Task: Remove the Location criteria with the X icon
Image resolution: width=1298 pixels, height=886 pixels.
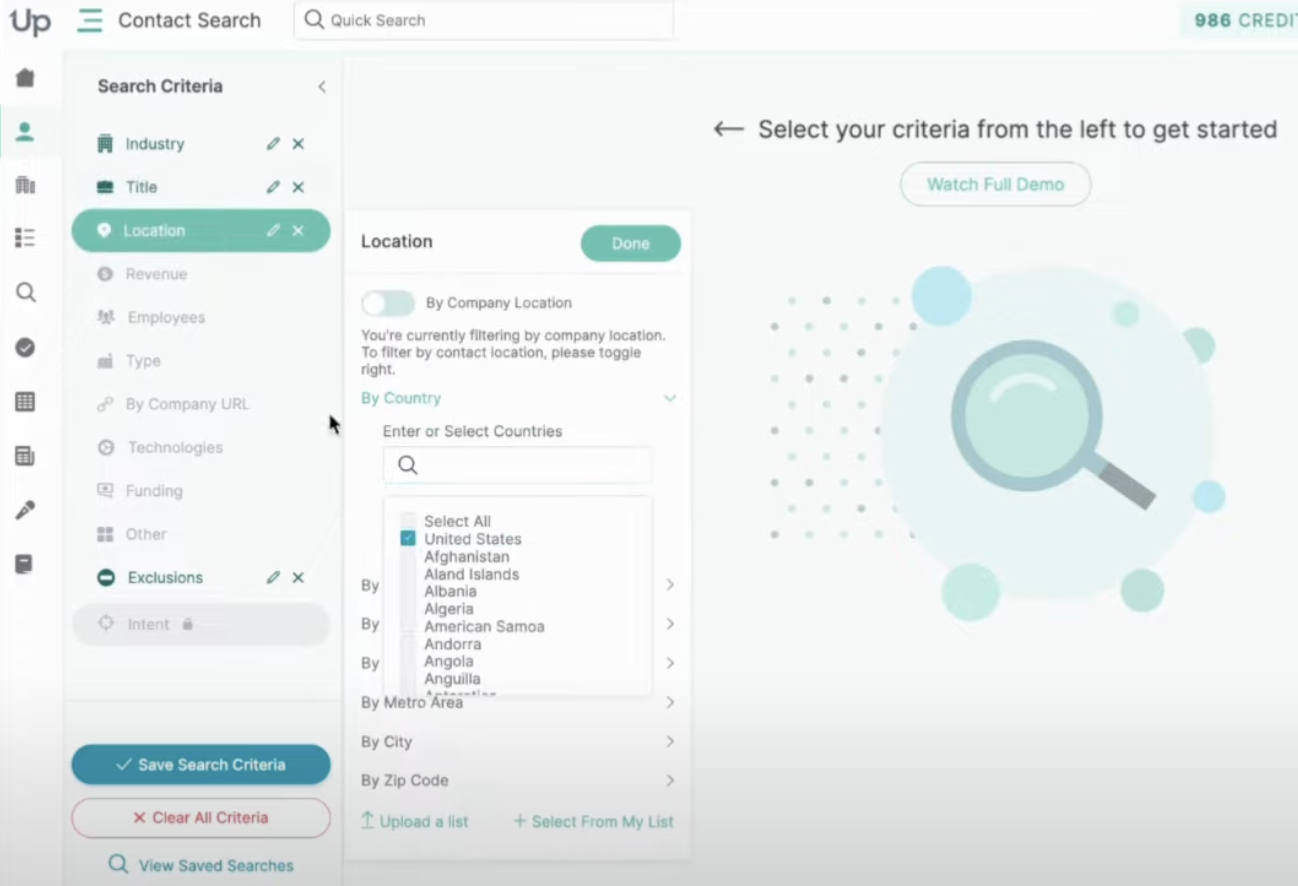Action: pos(298,230)
